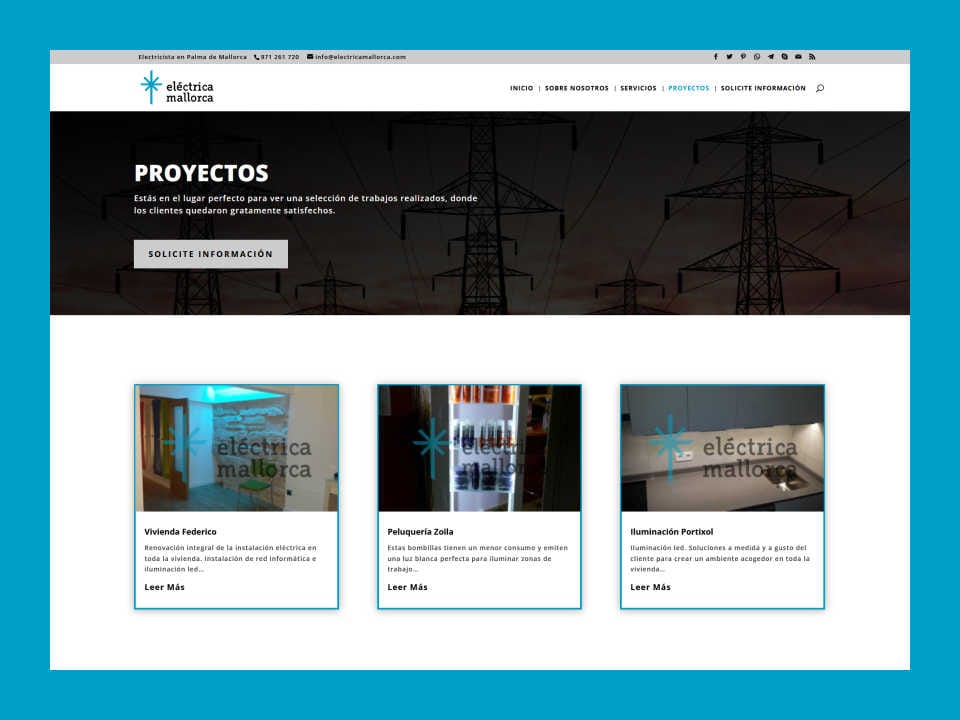Image resolution: width=960 pixels, height=720 pixels.
Task: Open the Sobre Nosotros menu item
Action: click(x=576, y=88)
